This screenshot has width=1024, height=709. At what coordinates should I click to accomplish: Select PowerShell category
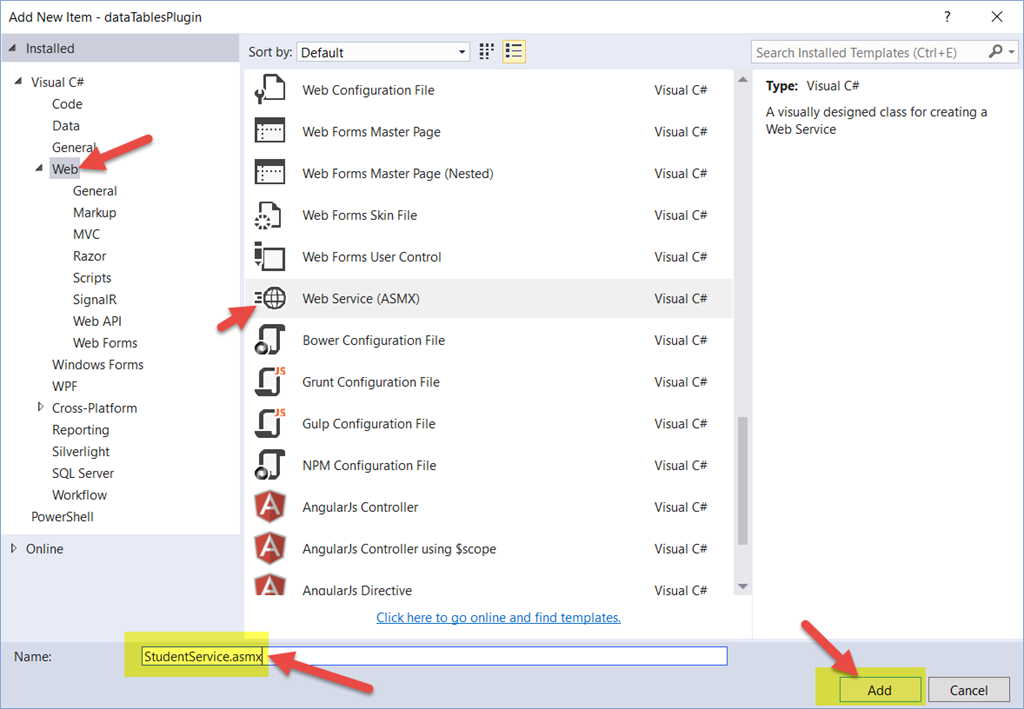(x=63, y=516)
